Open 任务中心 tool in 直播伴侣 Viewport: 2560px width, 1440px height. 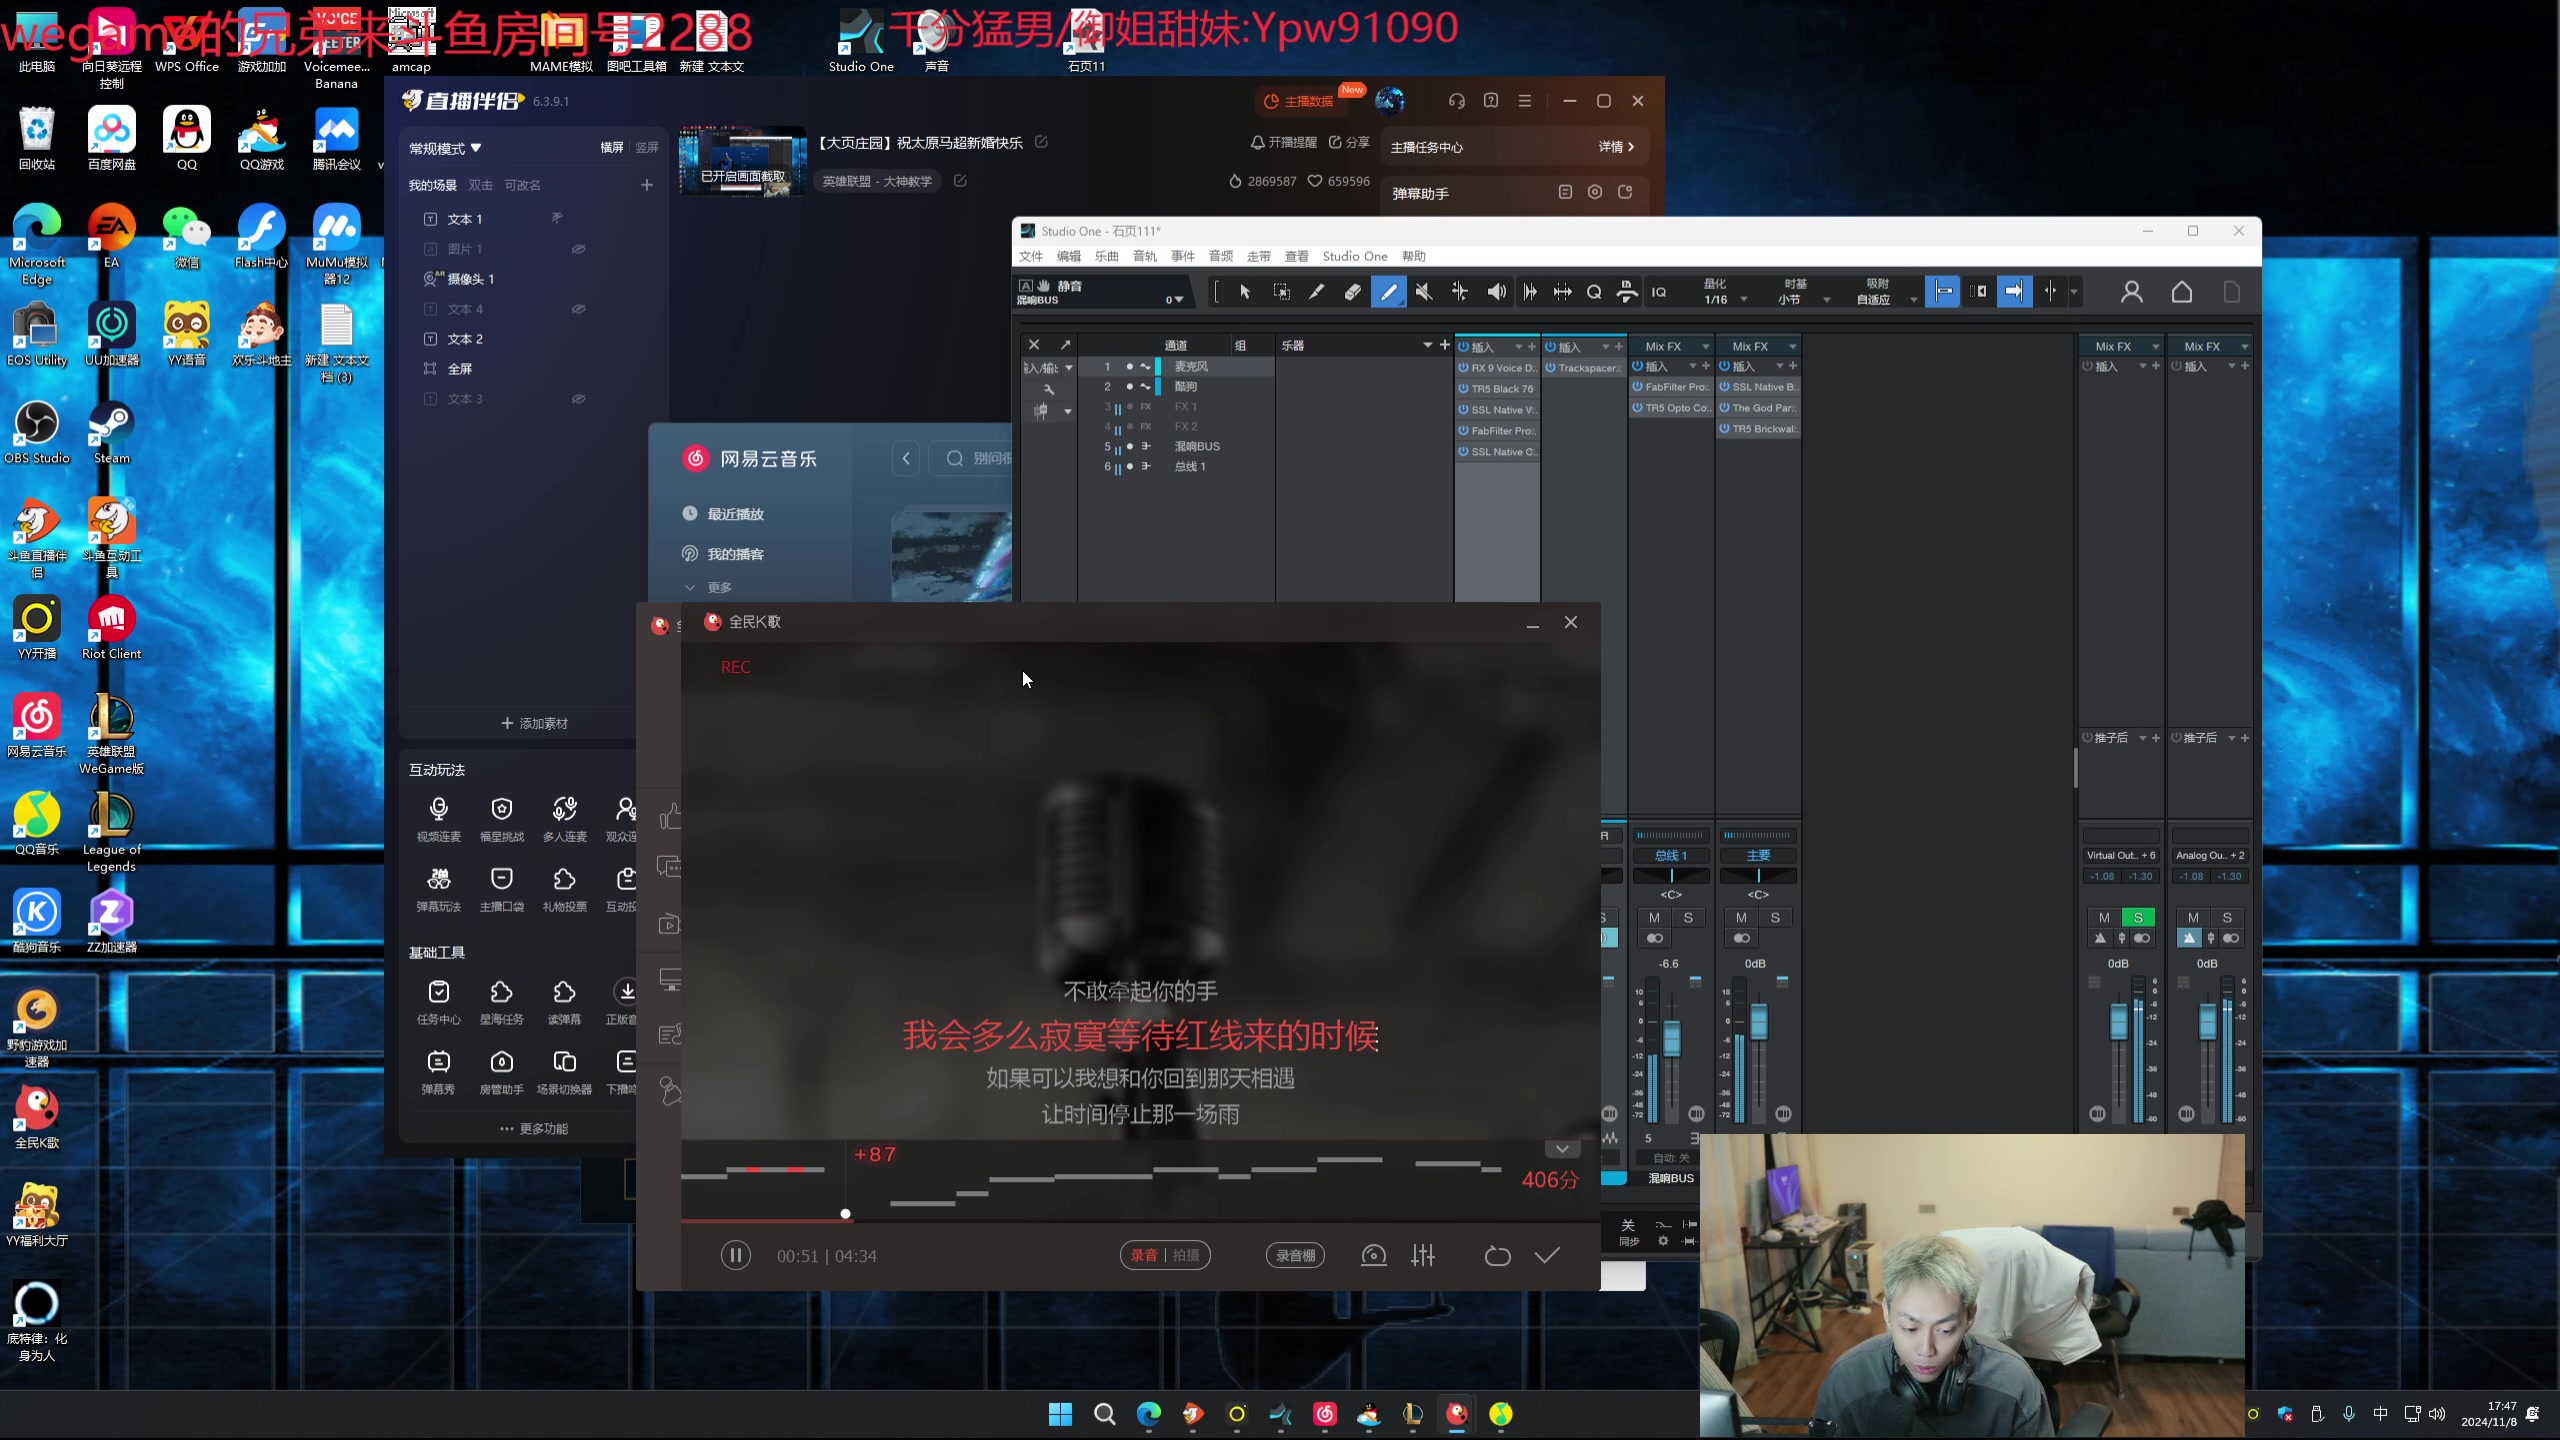pos(439,1002)
